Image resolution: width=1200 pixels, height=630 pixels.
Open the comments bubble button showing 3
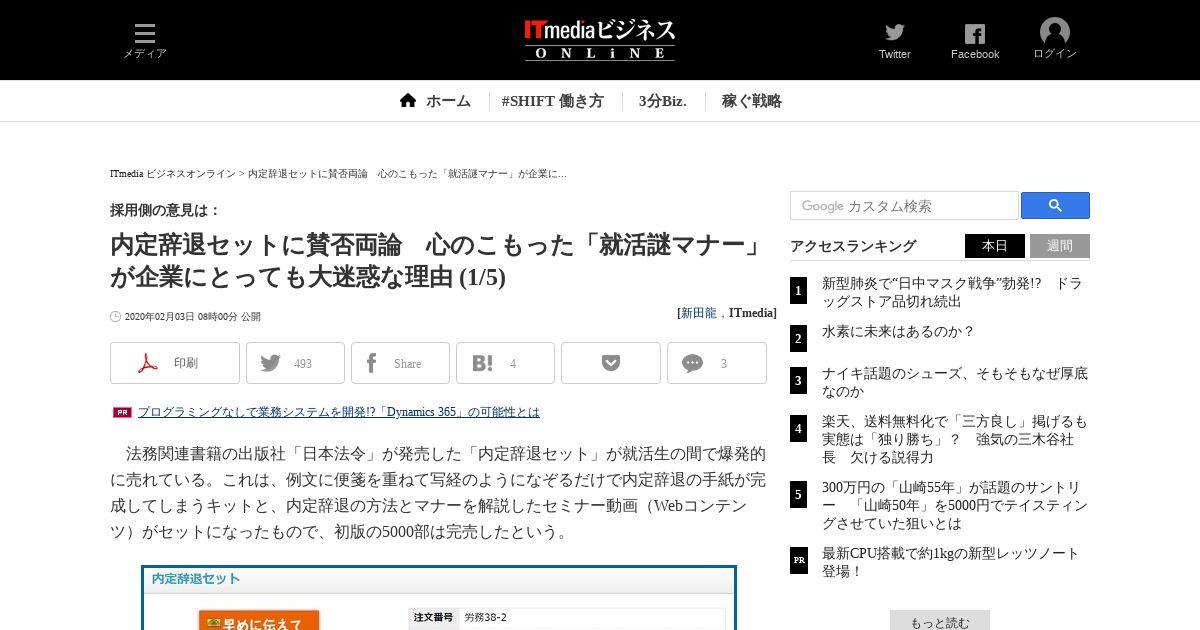[717, 363]
